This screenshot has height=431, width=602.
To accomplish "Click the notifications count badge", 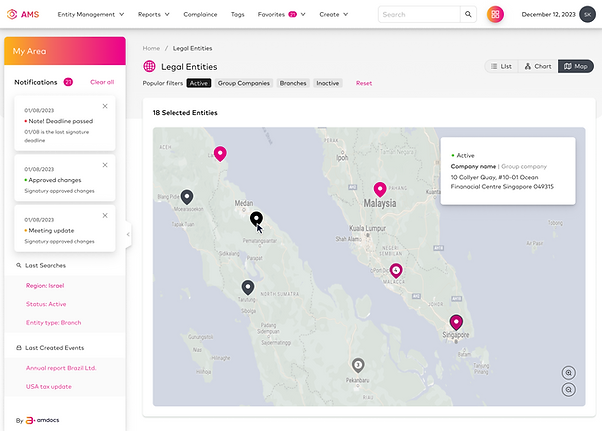I will 68,82.
